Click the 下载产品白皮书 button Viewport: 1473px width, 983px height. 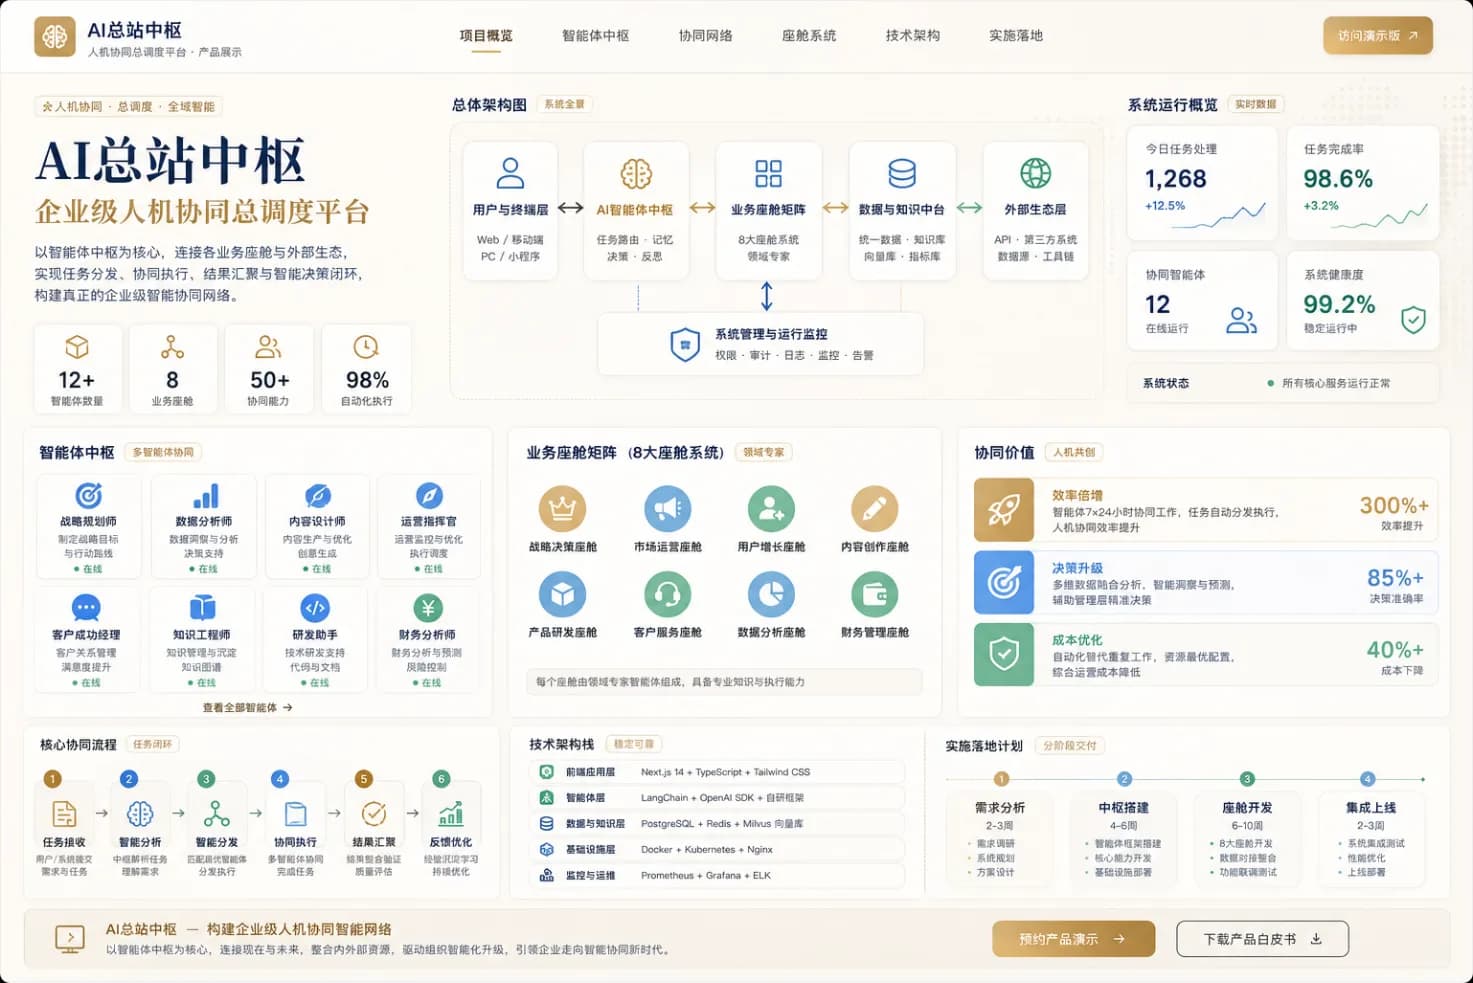[1262, 939]
